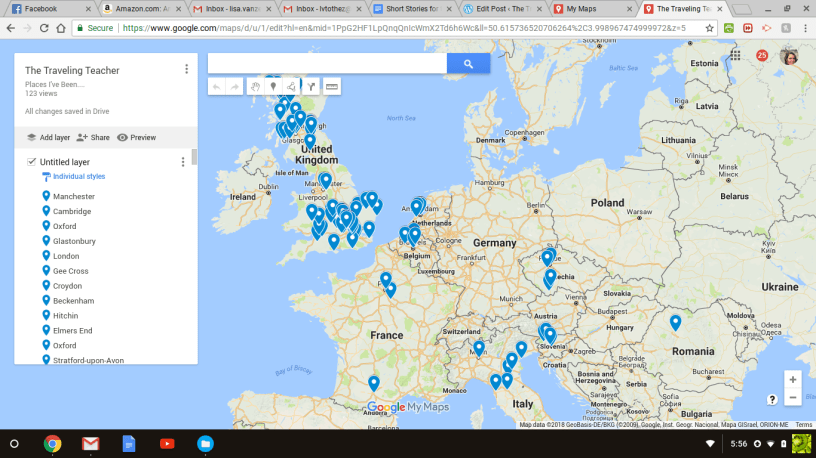Click the Share button
816x458 pixels.
point(93,137)
